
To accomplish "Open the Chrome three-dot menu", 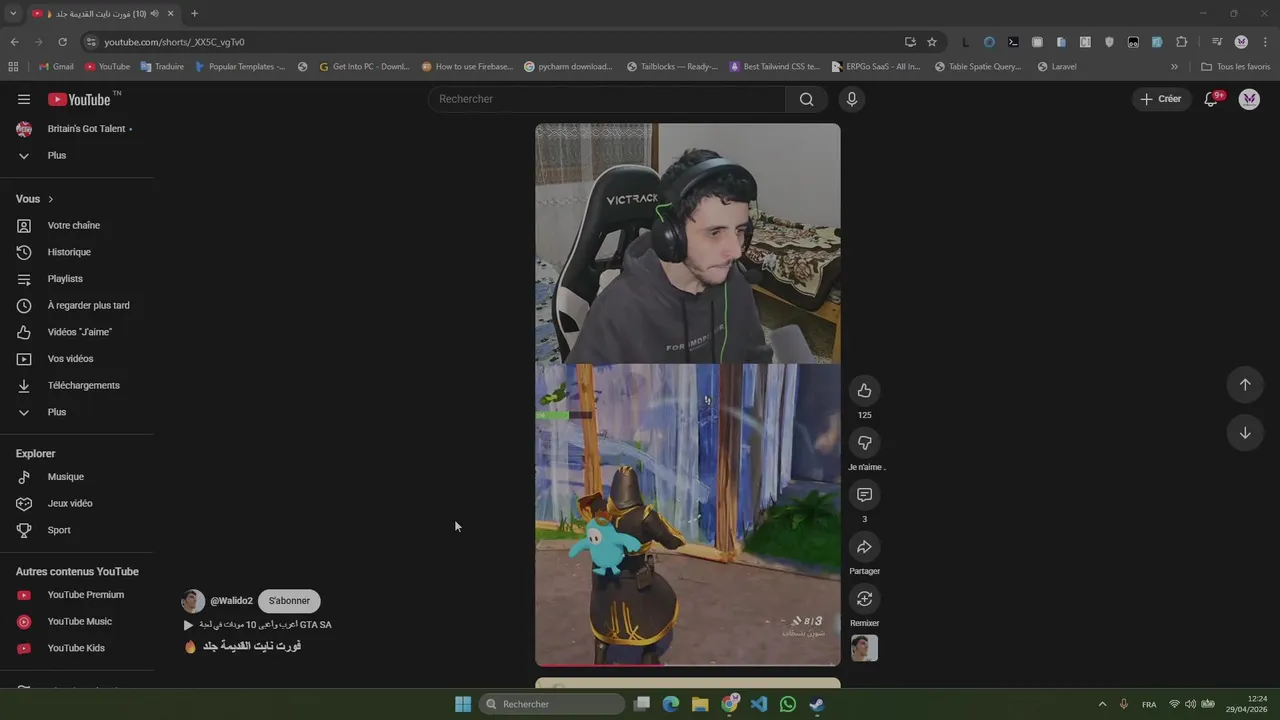I will pos(1264,42).
